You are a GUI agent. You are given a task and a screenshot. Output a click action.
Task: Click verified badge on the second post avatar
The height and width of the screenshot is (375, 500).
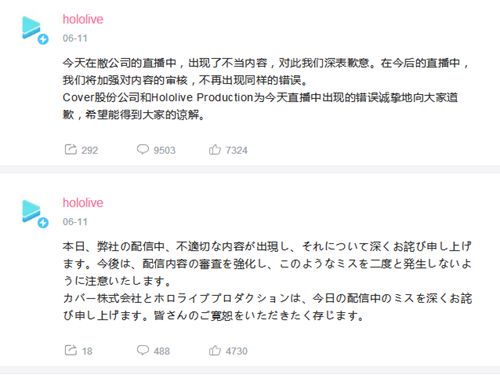[43, 223]
